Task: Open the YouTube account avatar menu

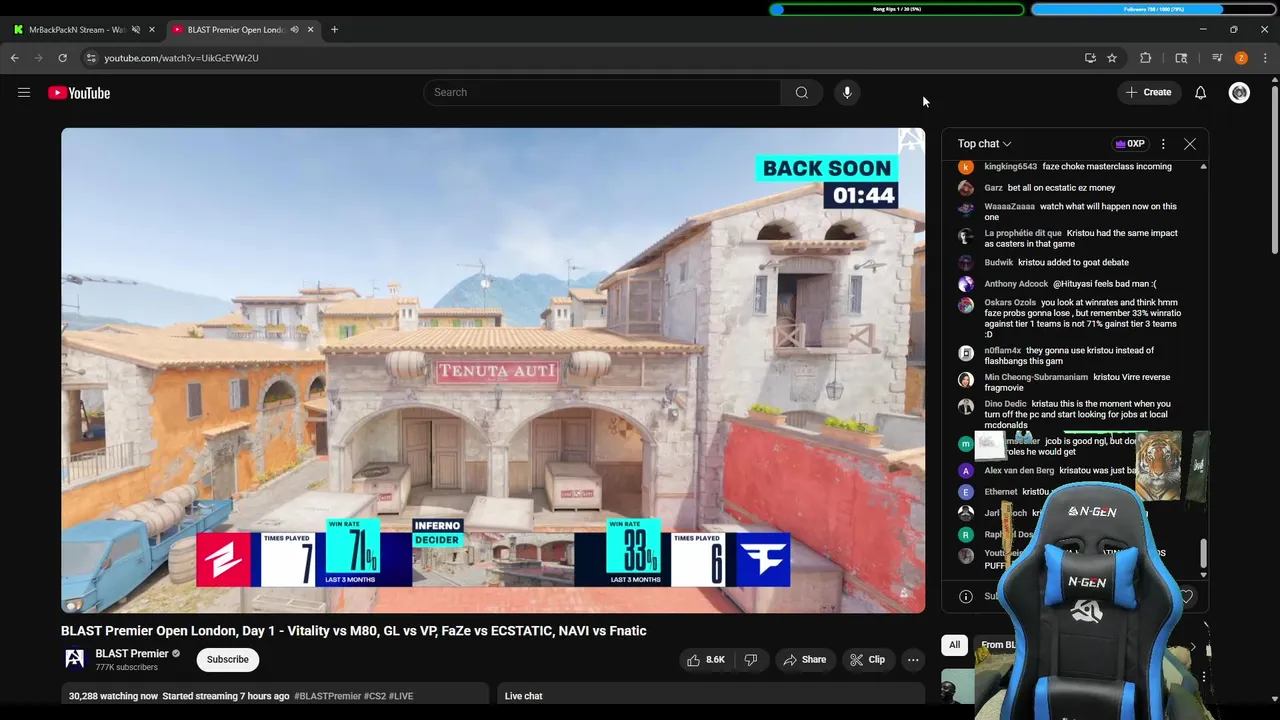Action: pos(1239,93)
